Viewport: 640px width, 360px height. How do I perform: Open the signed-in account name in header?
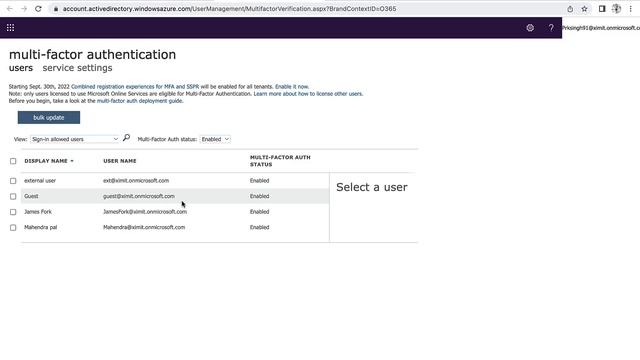pos(601,28)
